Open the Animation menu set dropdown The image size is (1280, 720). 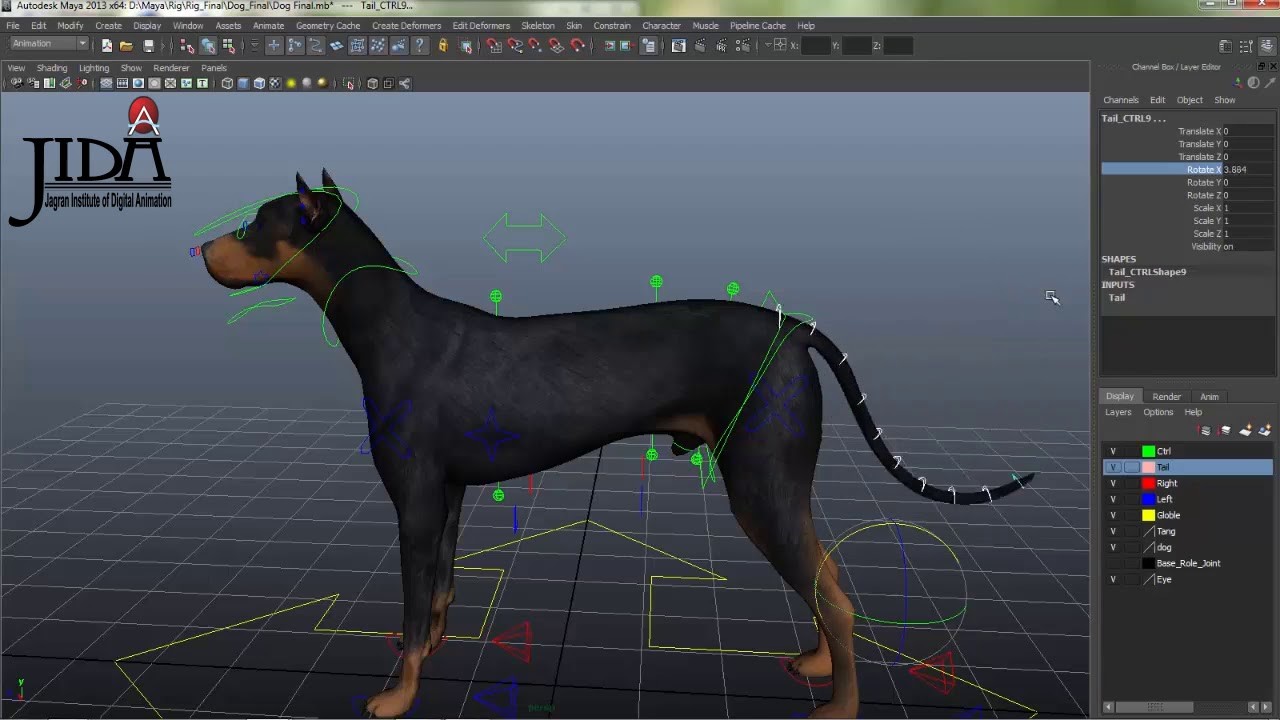point(48,43)
